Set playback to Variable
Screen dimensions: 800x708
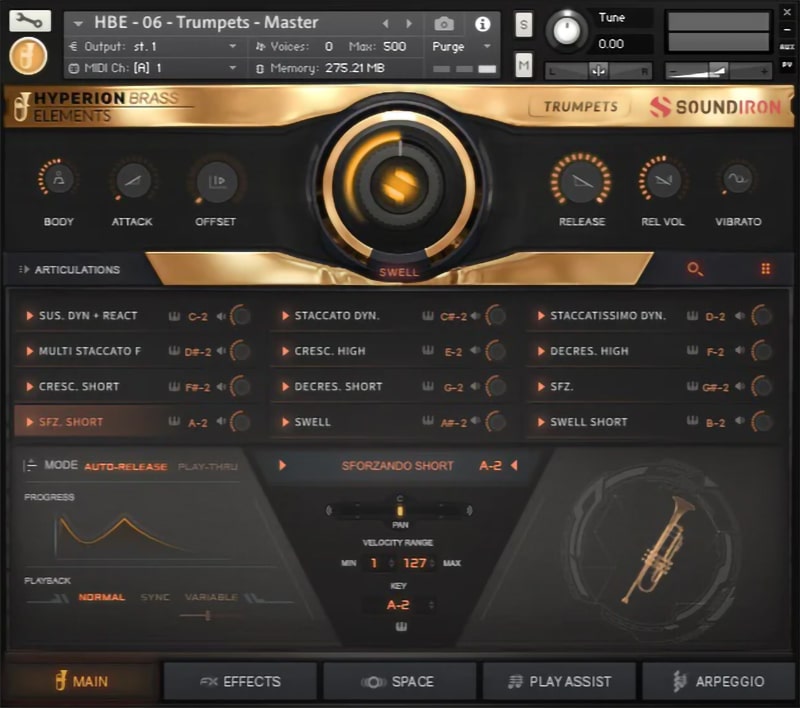click(211, 597)
